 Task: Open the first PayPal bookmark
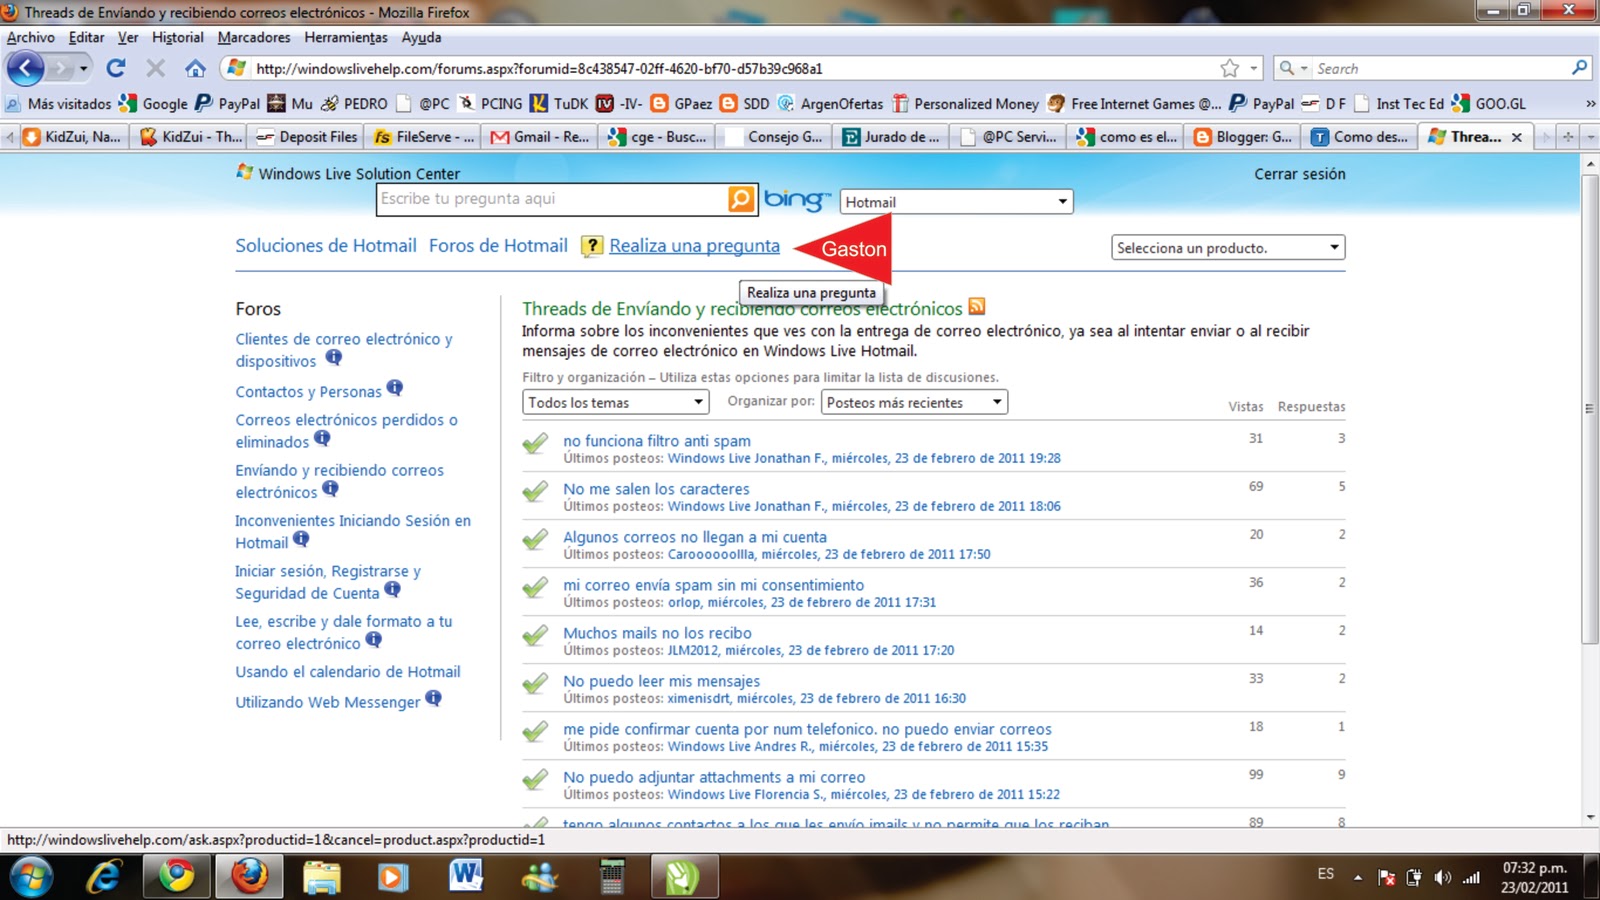[x=228, y=103]
